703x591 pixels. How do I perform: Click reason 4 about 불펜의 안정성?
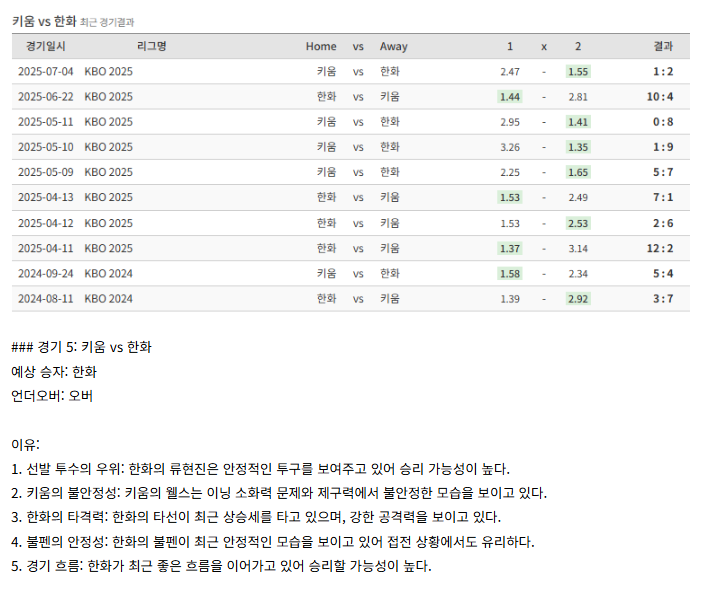point(273,542)
